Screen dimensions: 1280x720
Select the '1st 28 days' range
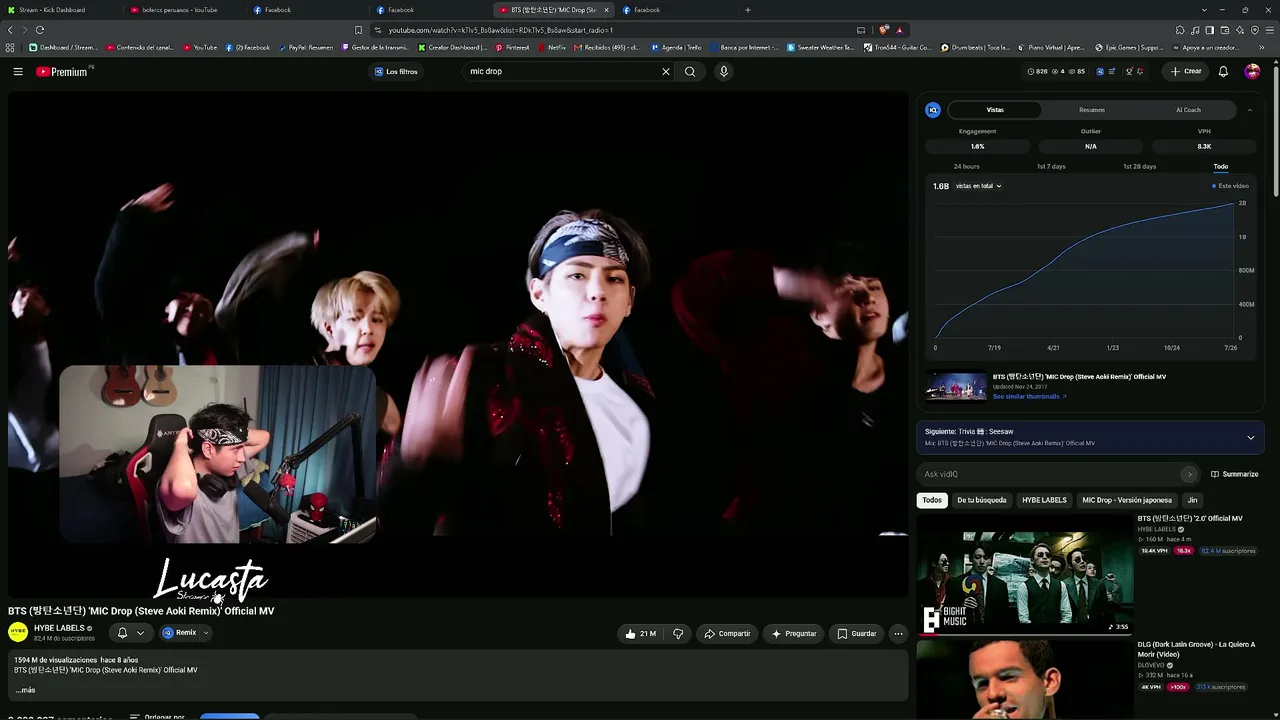click(x=1139, y=166)
